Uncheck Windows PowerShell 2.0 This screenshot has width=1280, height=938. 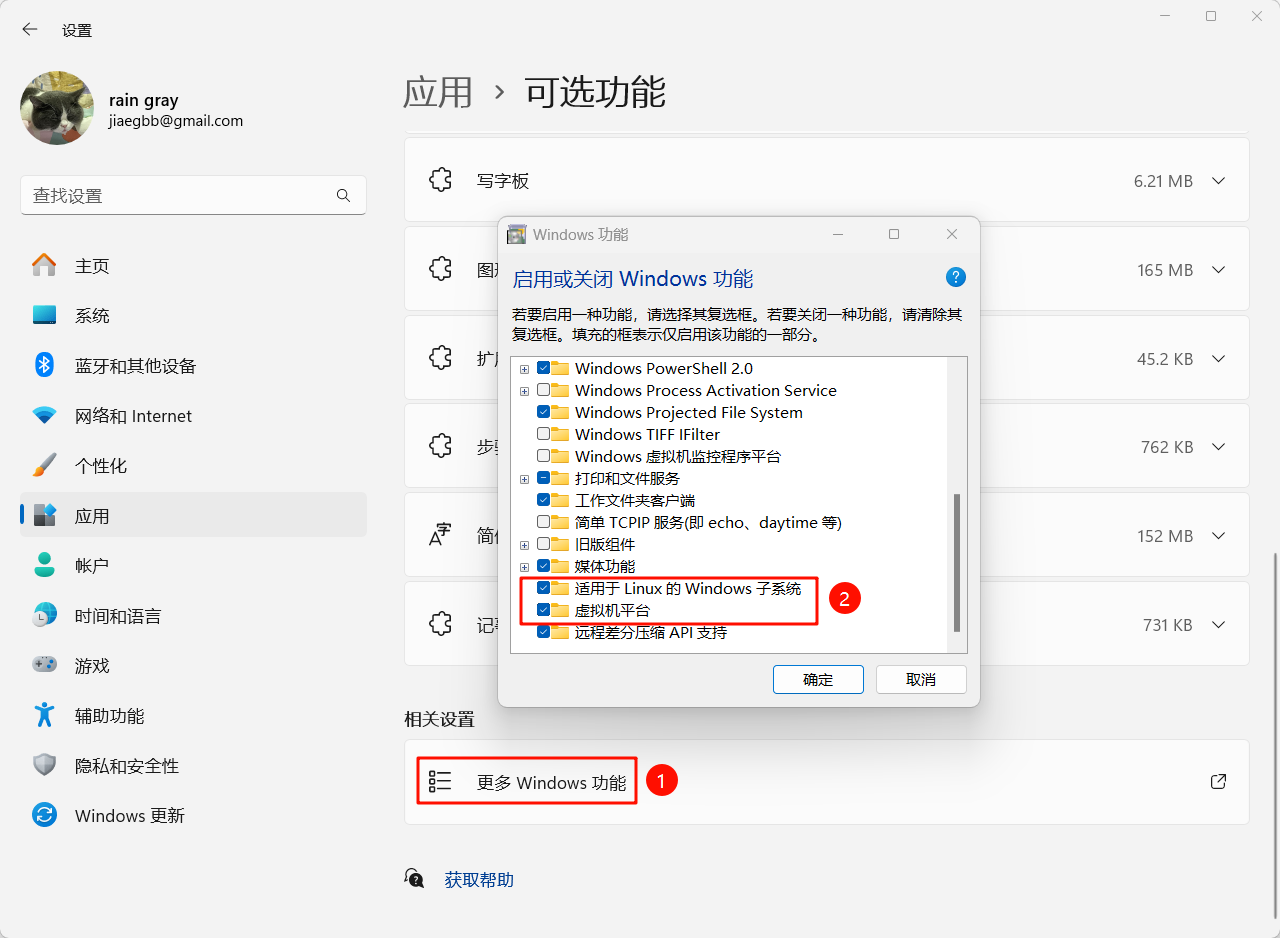(x=544, y=368)
